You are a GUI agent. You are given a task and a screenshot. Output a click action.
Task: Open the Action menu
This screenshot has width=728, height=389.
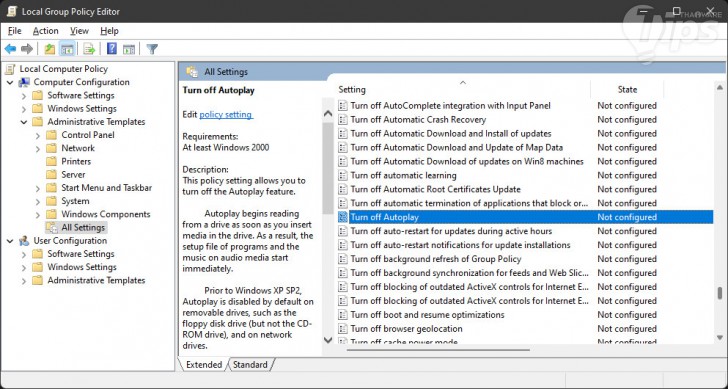pyautogui.click(x=46, y=31)
